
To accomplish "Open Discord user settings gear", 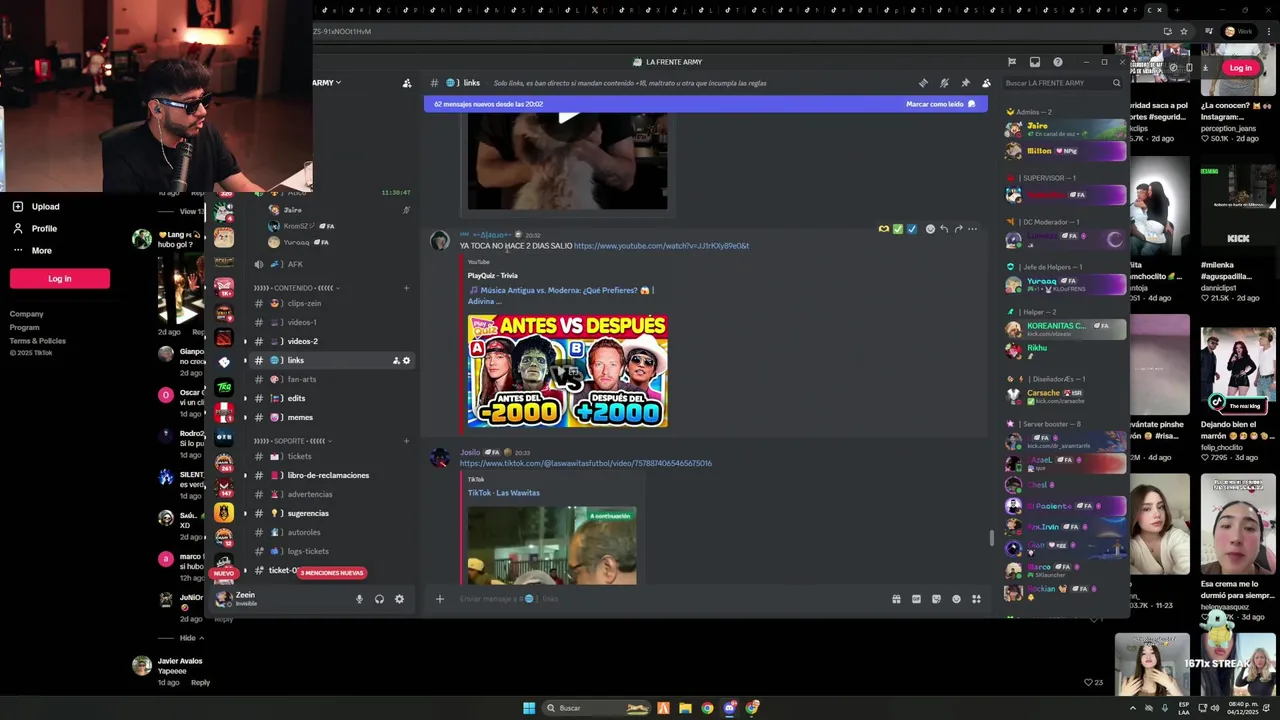I will point(399,599).
